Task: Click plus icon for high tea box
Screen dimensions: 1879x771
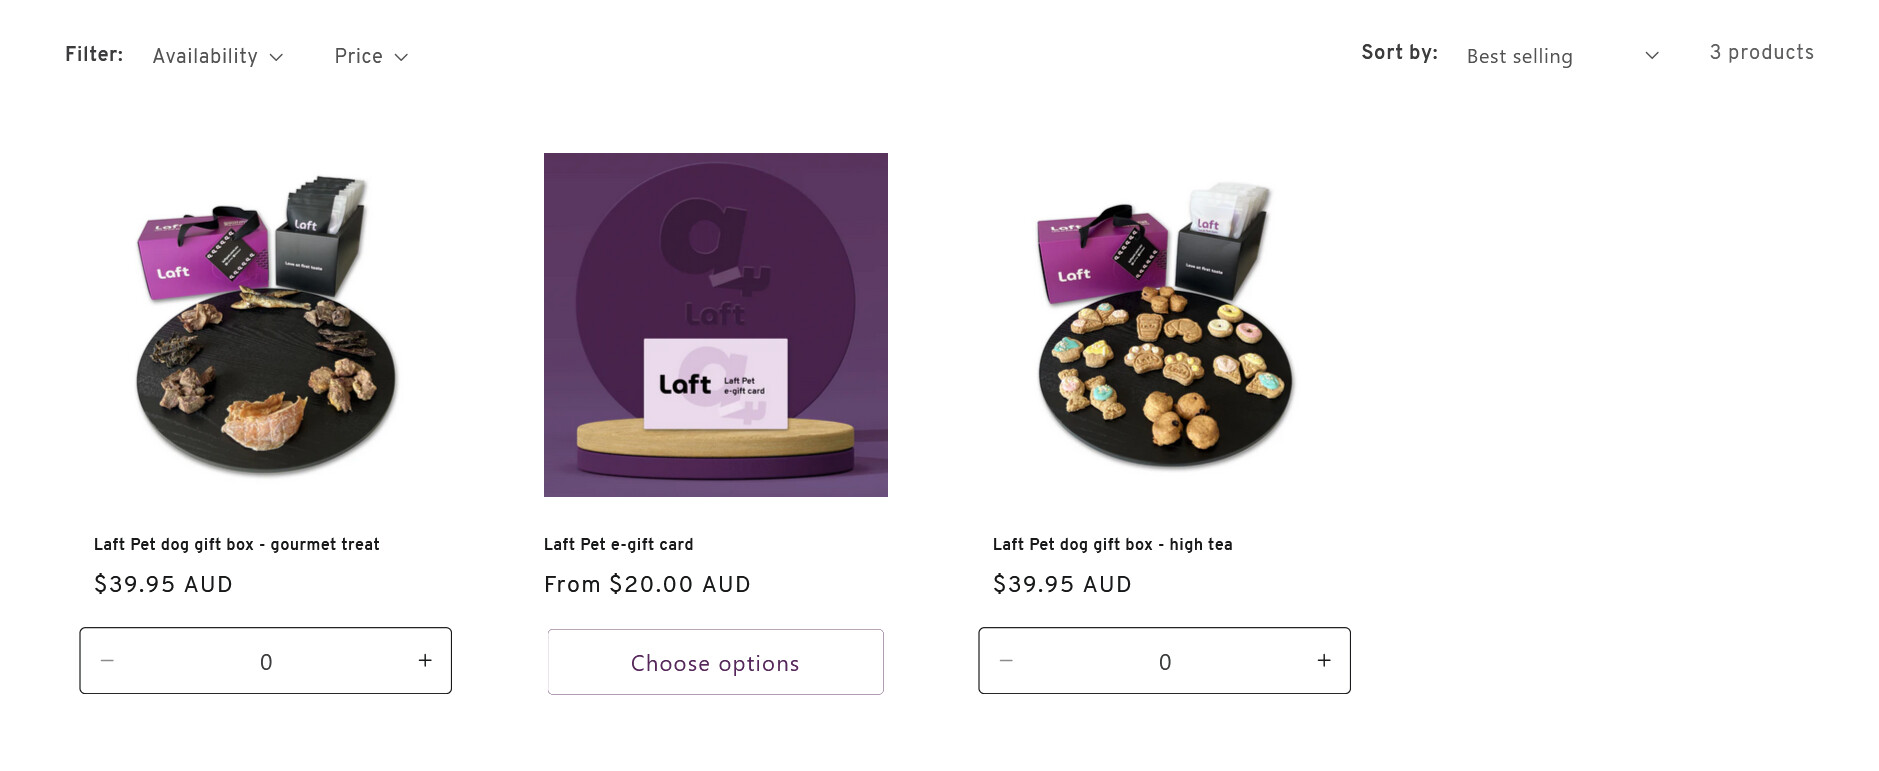Action: 1324,661
